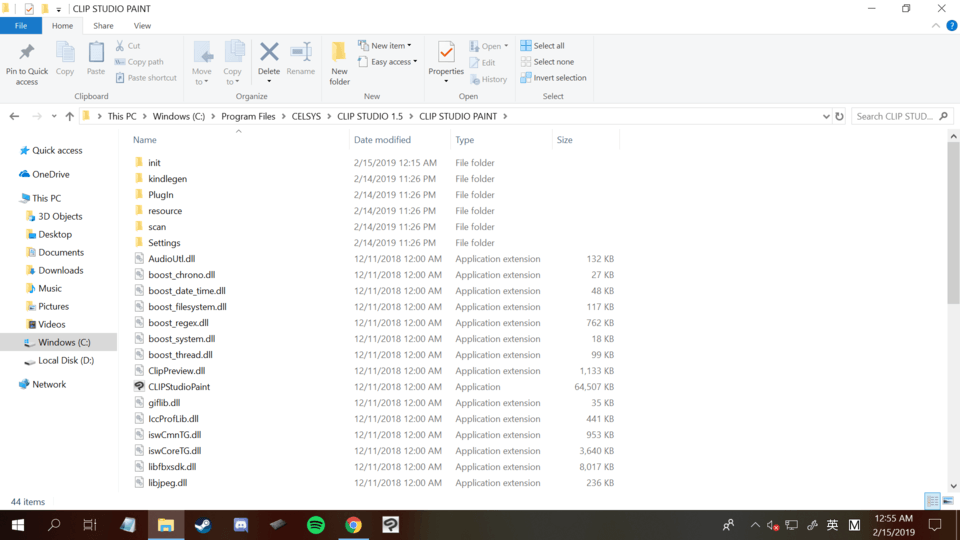This screenshot has height=540, width=960.
Task: Switch to the Share ribbon tab
Action: 103,26
